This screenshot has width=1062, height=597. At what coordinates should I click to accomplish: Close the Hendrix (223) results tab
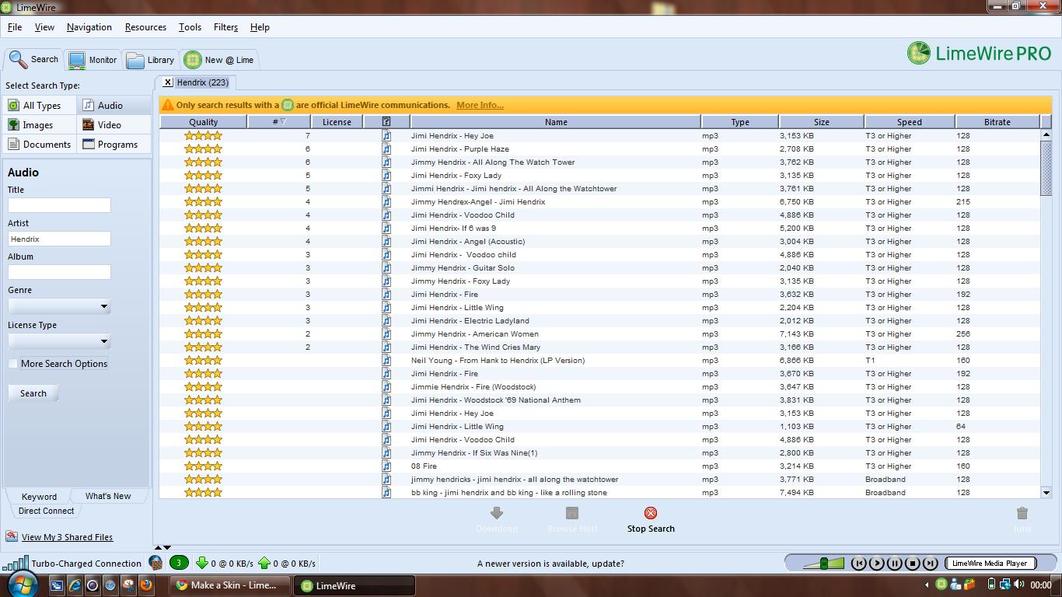point(168,82)
